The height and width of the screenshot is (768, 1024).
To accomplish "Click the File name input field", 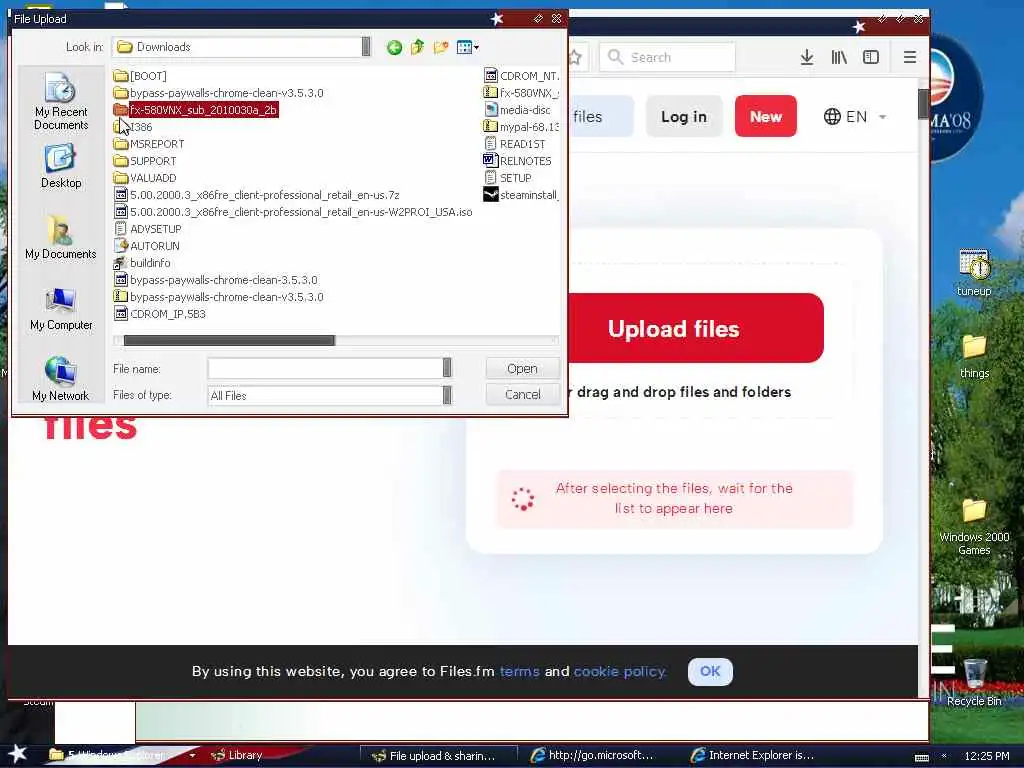I will [325, 368].
